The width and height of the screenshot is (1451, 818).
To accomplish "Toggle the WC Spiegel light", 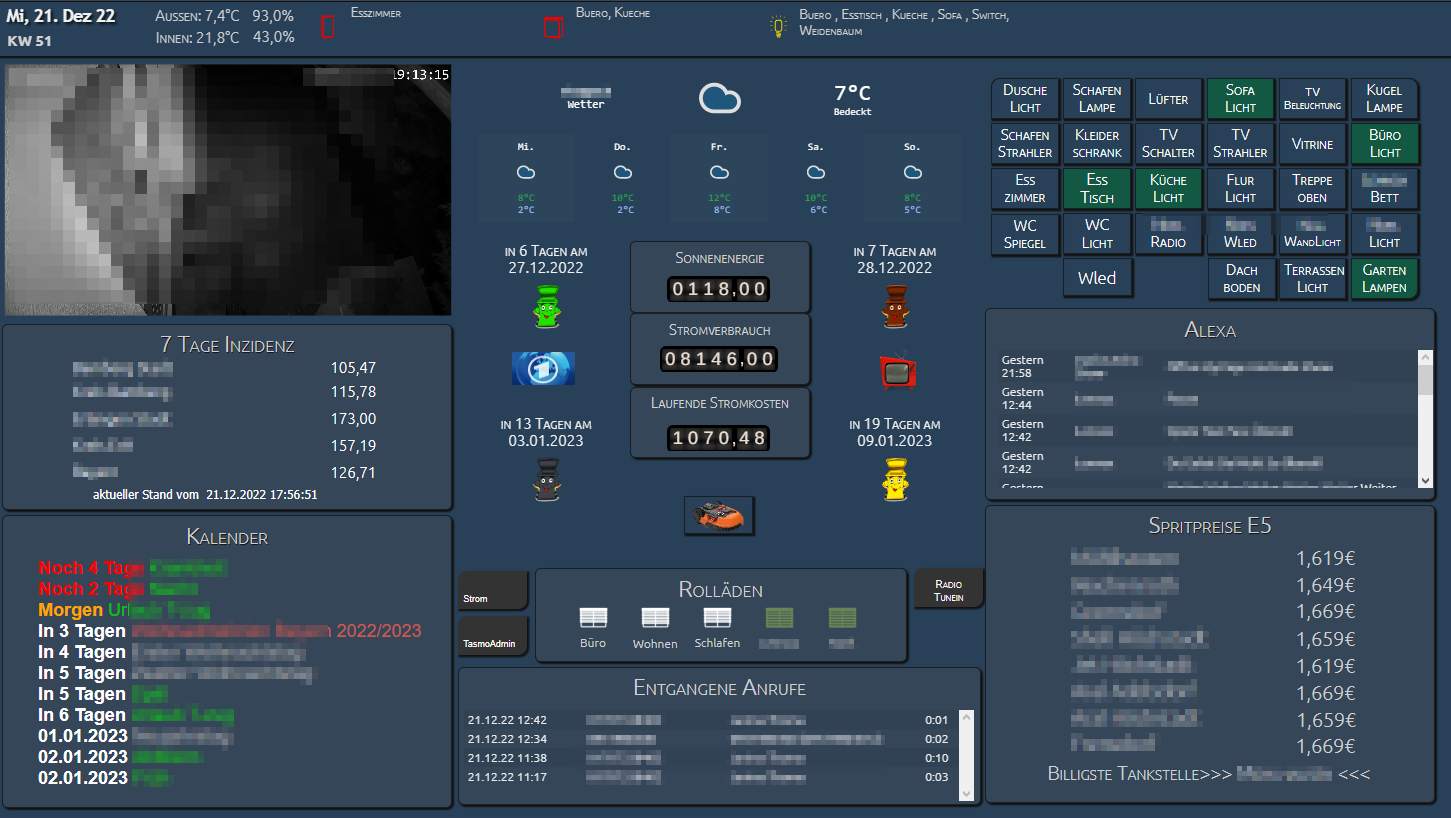I will 1025,234.
